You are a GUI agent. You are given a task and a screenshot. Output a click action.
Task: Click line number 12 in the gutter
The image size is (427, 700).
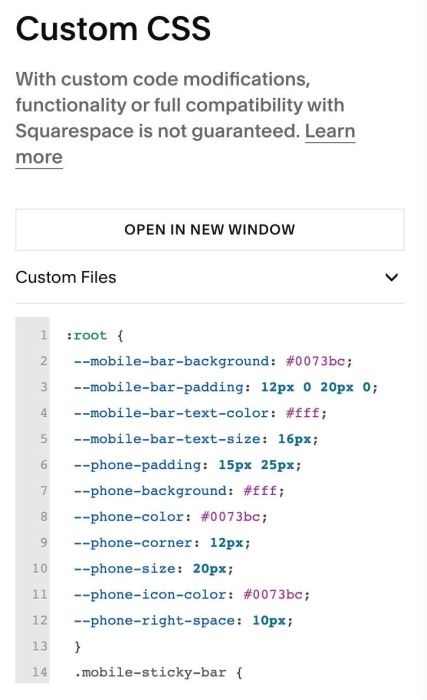tap(39, 620)
